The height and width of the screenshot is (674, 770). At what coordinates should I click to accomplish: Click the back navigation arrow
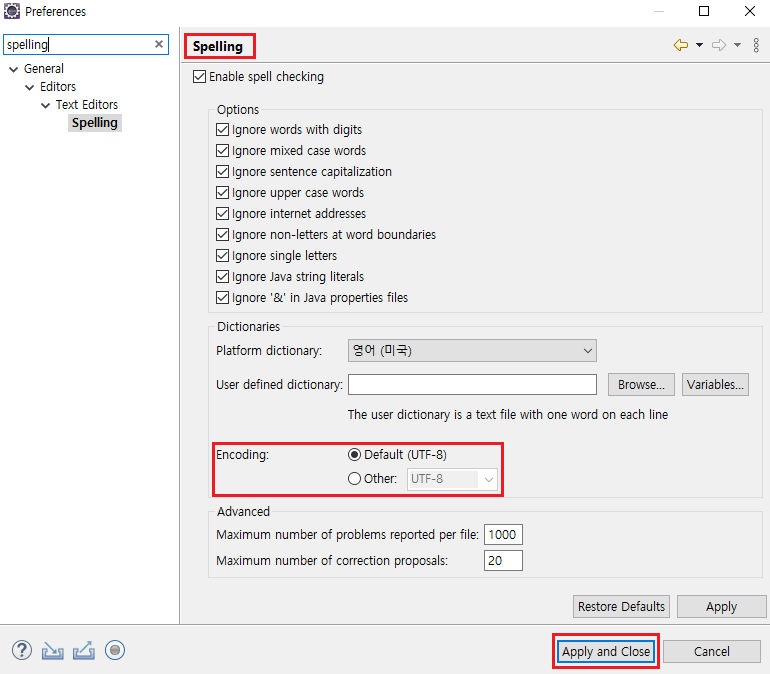681,45
